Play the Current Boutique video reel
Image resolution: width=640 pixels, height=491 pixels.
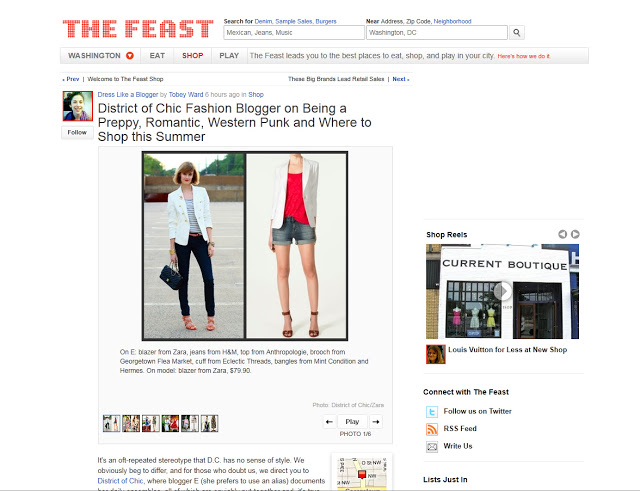[x=502, y=291]
